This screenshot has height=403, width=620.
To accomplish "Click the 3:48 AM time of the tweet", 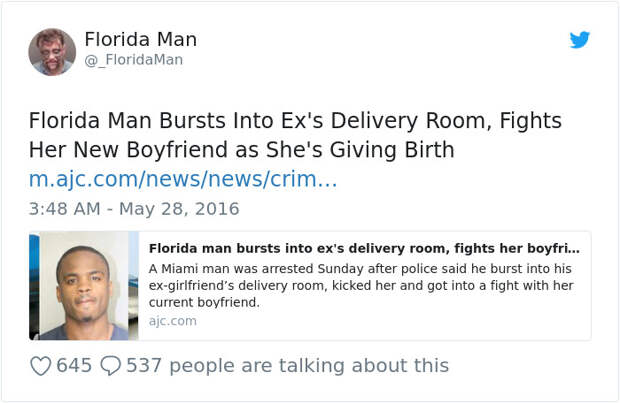I will click(x=66, y=209).
